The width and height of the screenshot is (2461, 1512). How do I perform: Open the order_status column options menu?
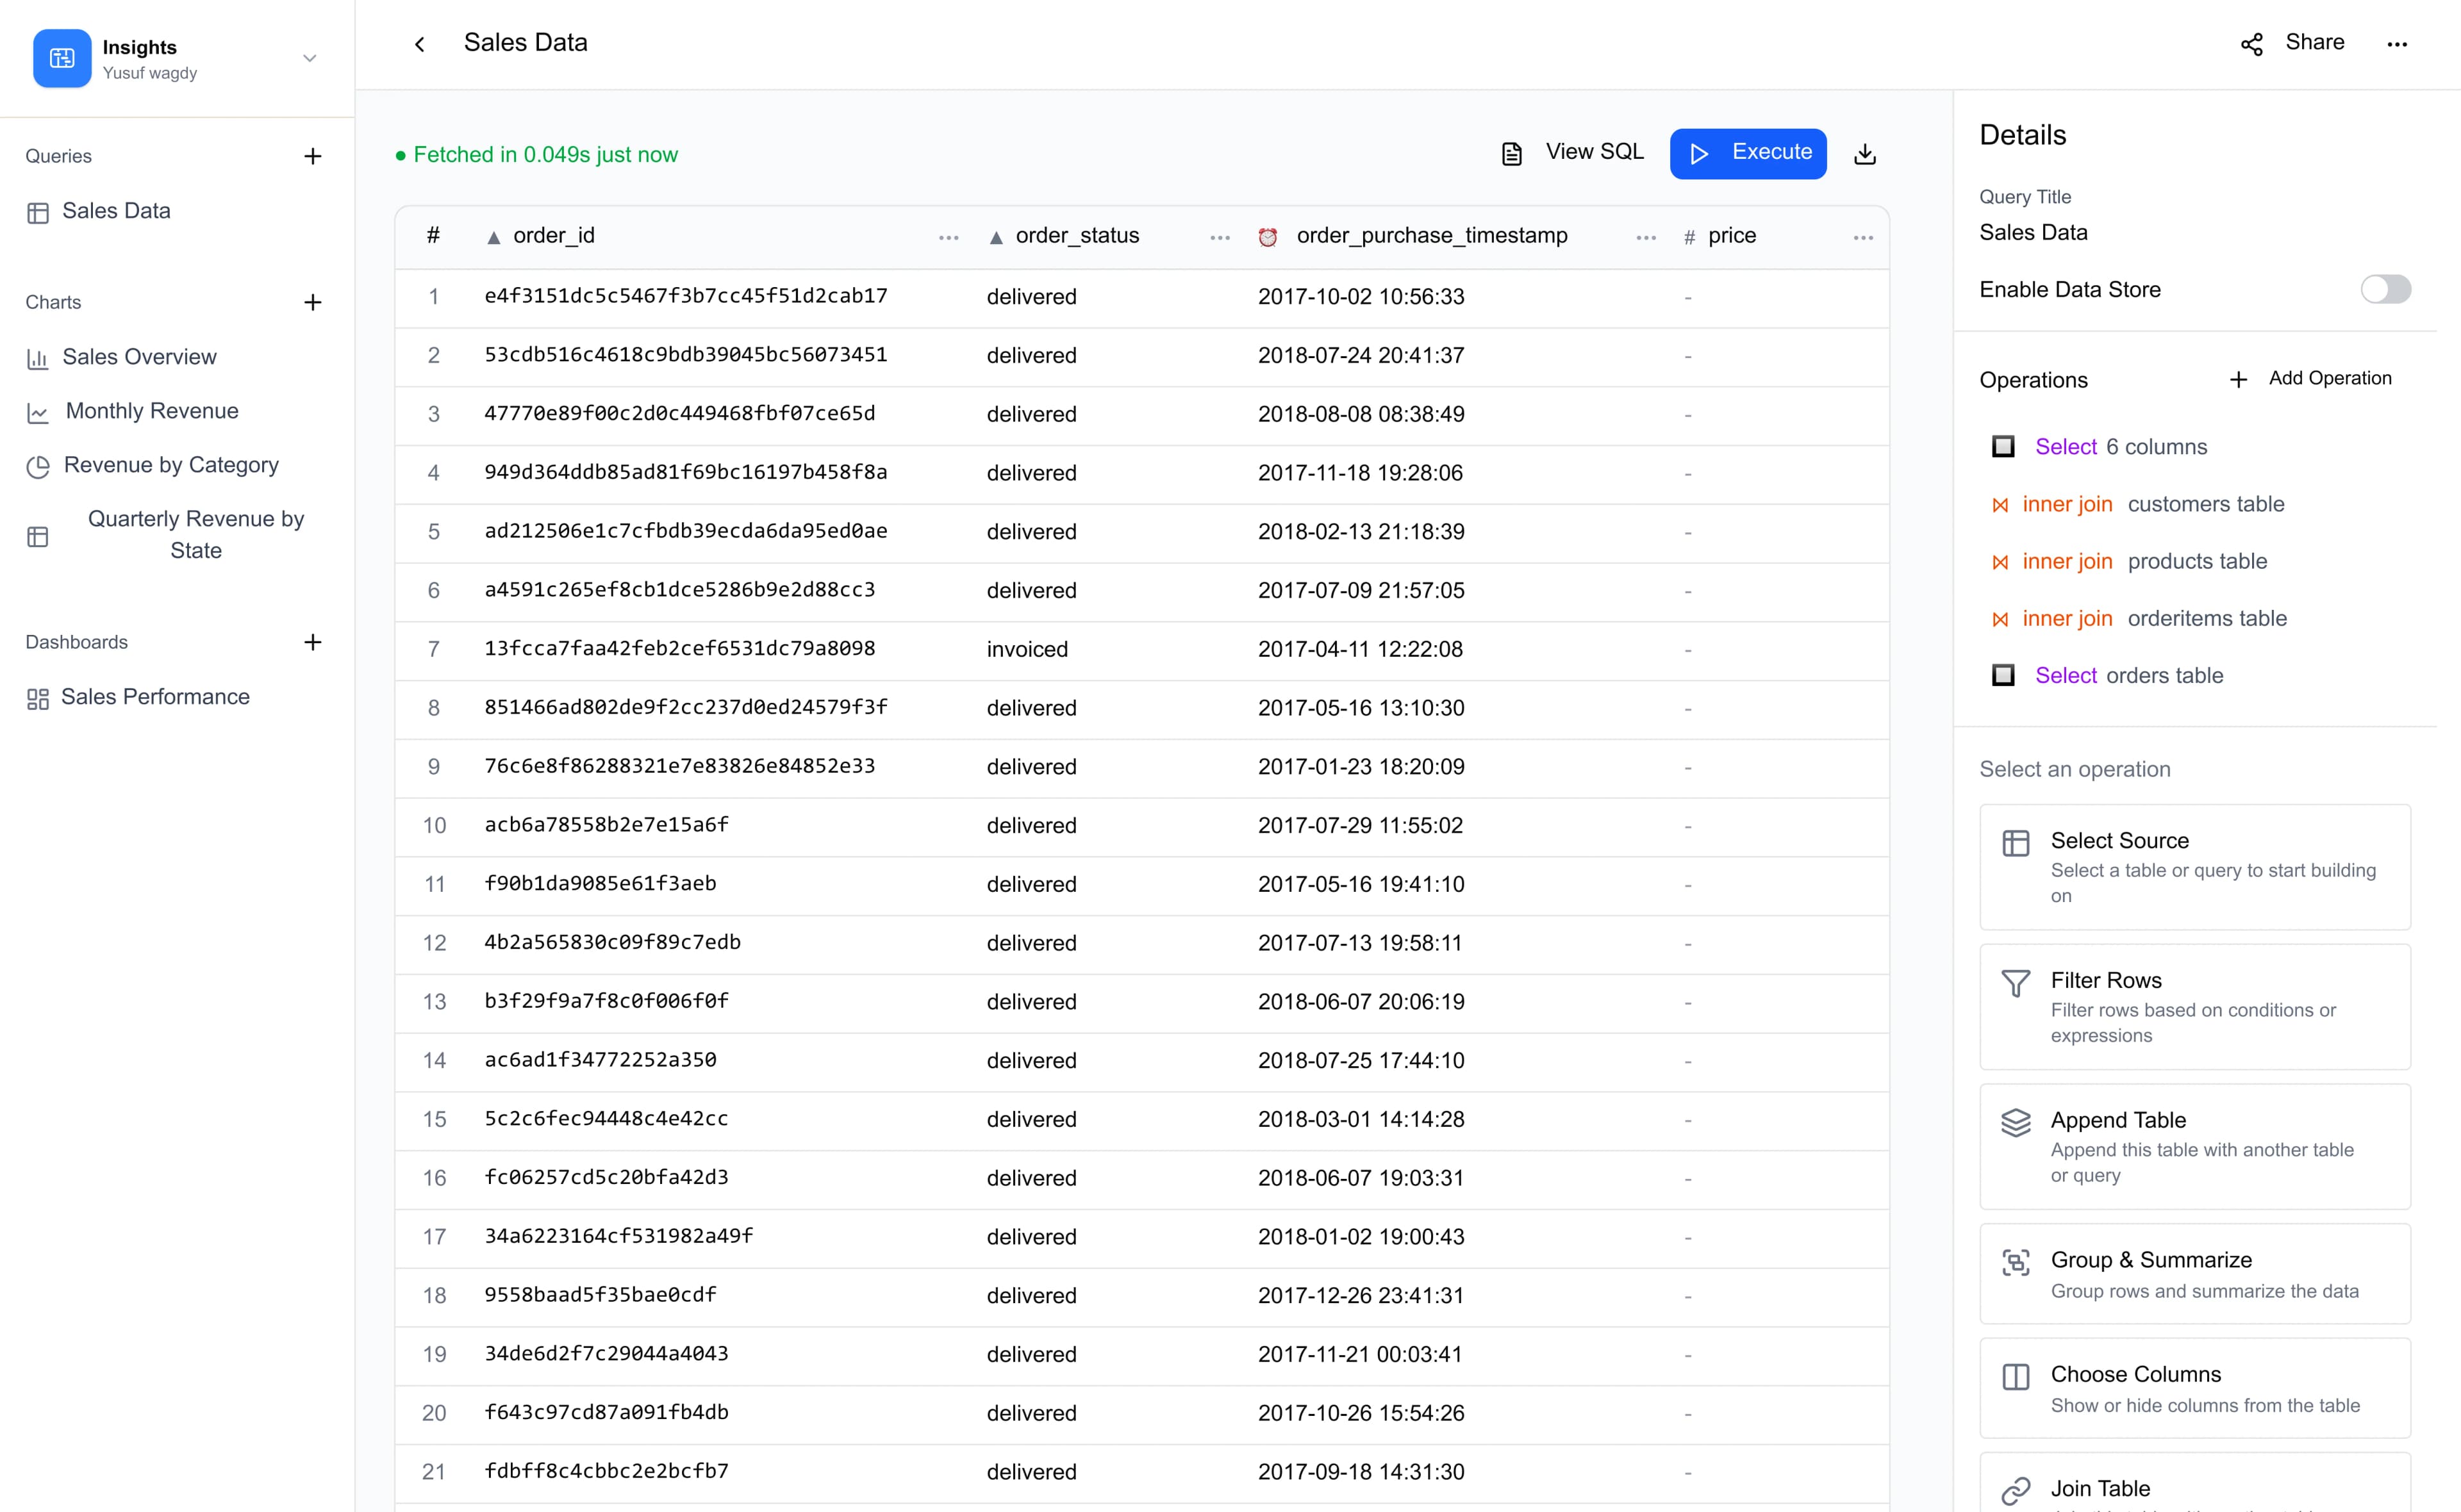tap(1219, 237)
